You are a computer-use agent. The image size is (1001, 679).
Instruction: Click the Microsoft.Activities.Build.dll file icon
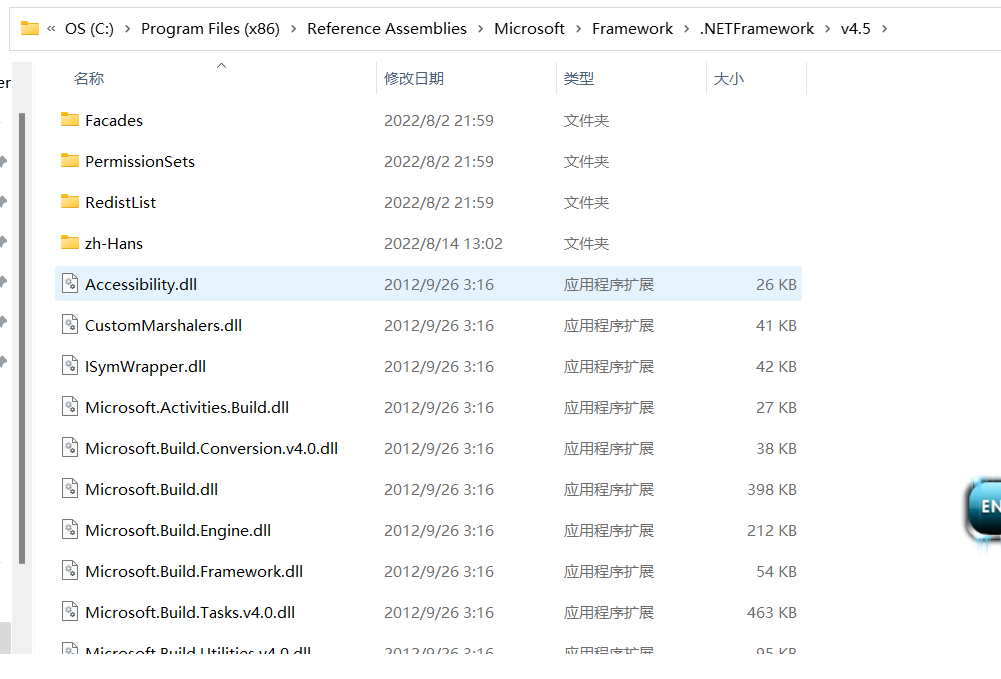70,407
